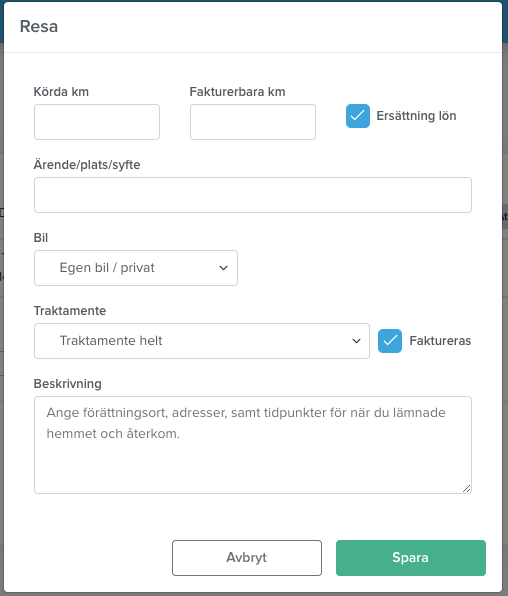
Task: Toggle the Faktureras checkbox off
Action: tap(390, 341)
